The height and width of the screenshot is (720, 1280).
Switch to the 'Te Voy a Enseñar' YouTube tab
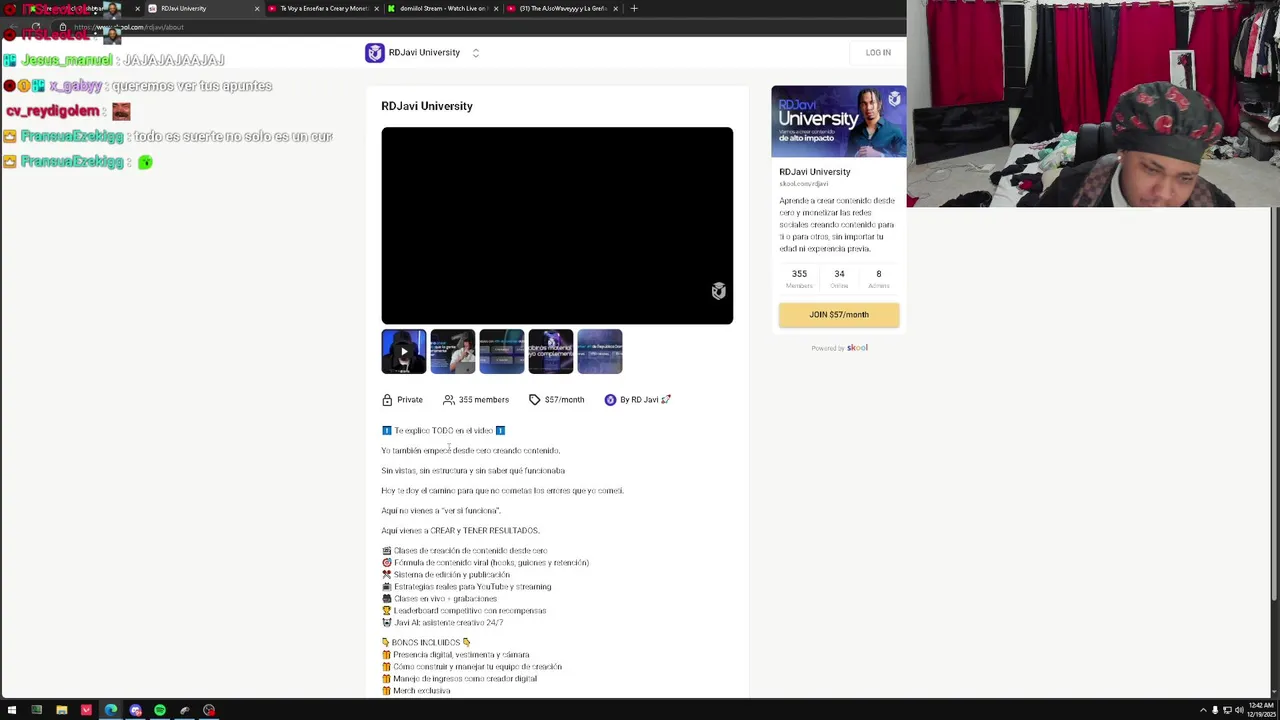tap(322, 8)
